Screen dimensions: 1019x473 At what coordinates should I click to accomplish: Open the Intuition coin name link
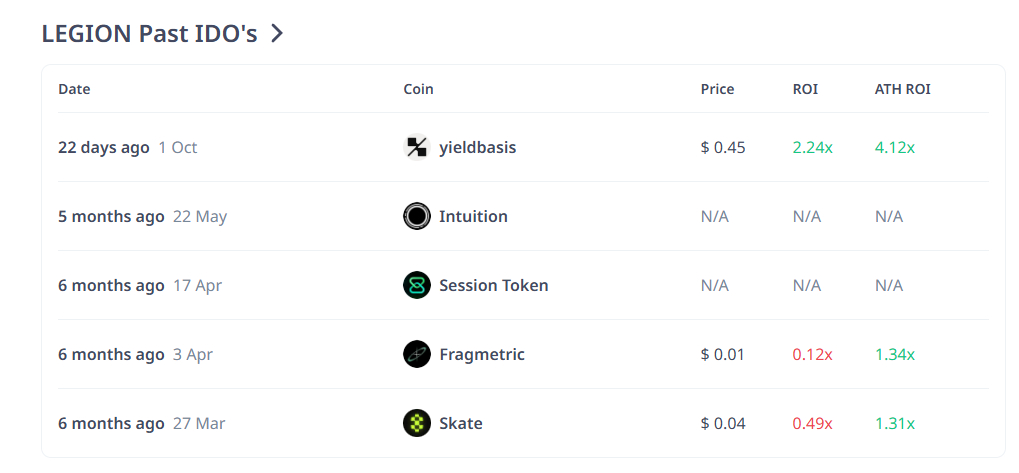click(x=473, y=216)
